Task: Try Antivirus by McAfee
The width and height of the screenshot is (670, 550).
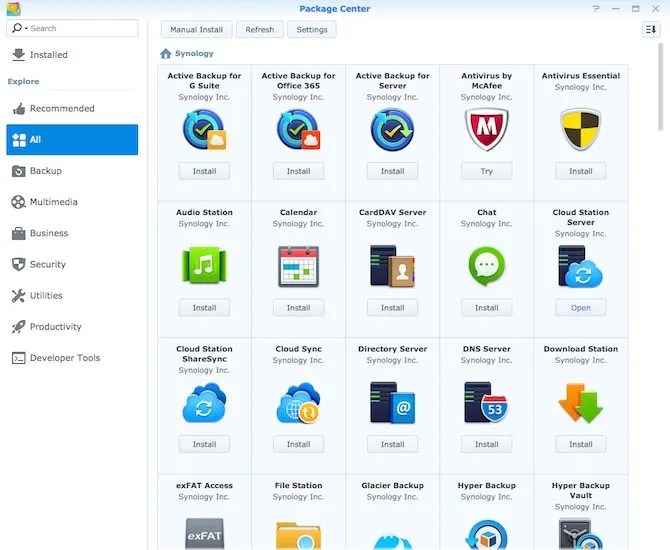Action: (x=486, y=171)
